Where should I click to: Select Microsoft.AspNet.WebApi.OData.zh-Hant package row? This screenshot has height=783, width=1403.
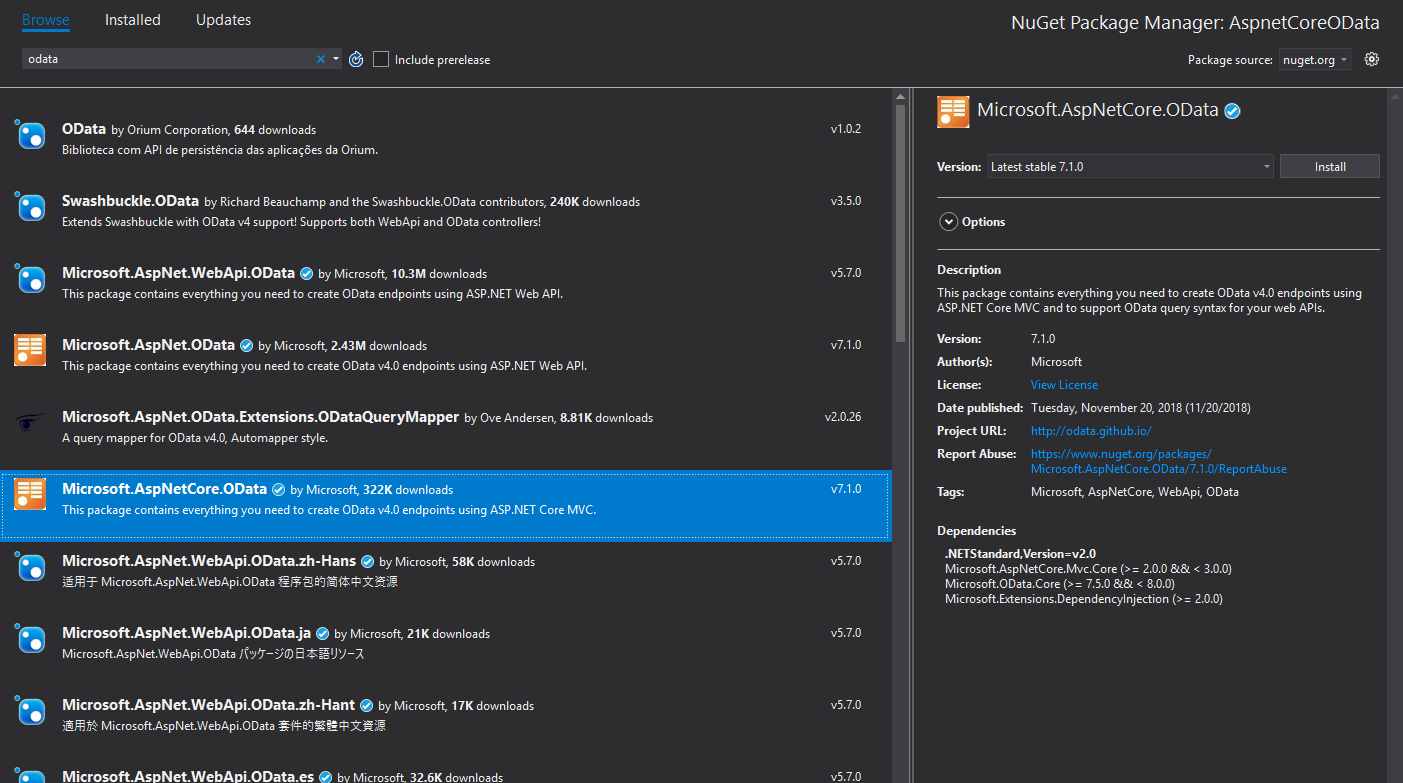coord(446,721)
